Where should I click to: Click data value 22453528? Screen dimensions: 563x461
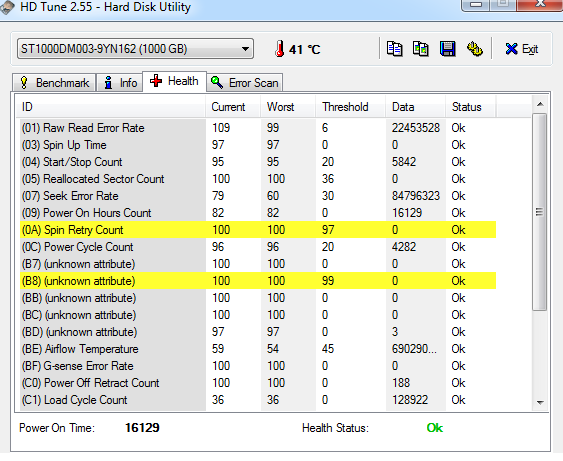point(415,128)
